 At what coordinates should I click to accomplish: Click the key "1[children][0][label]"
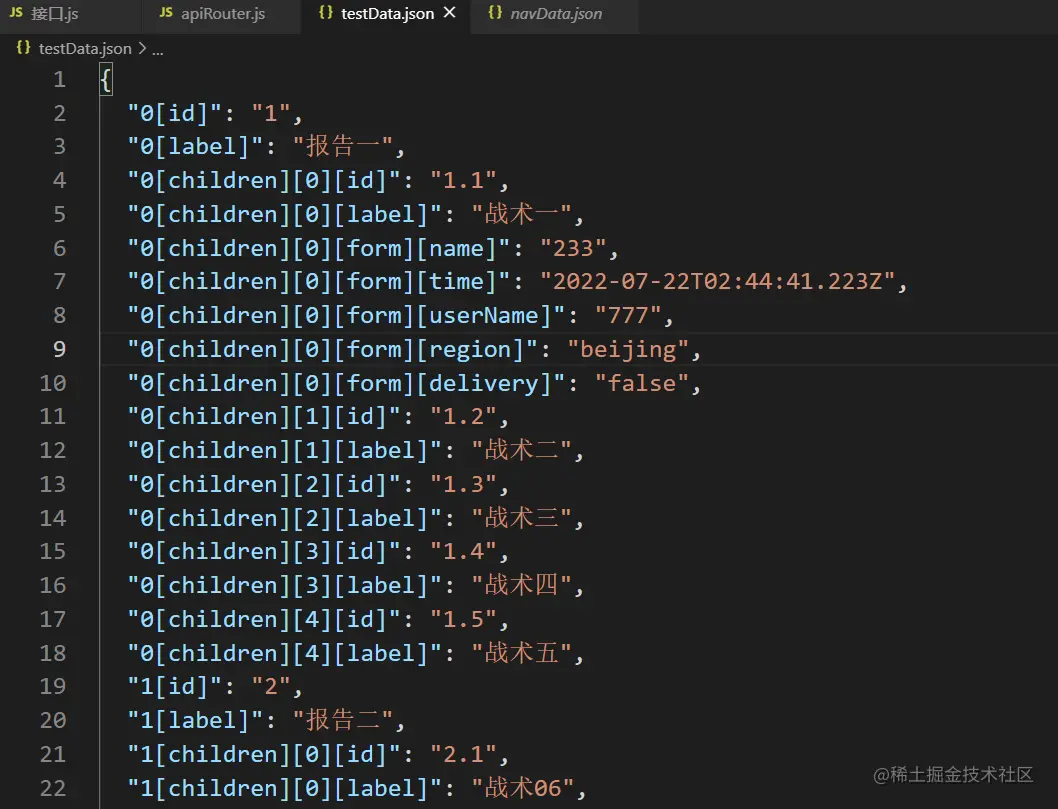[285, 787]
